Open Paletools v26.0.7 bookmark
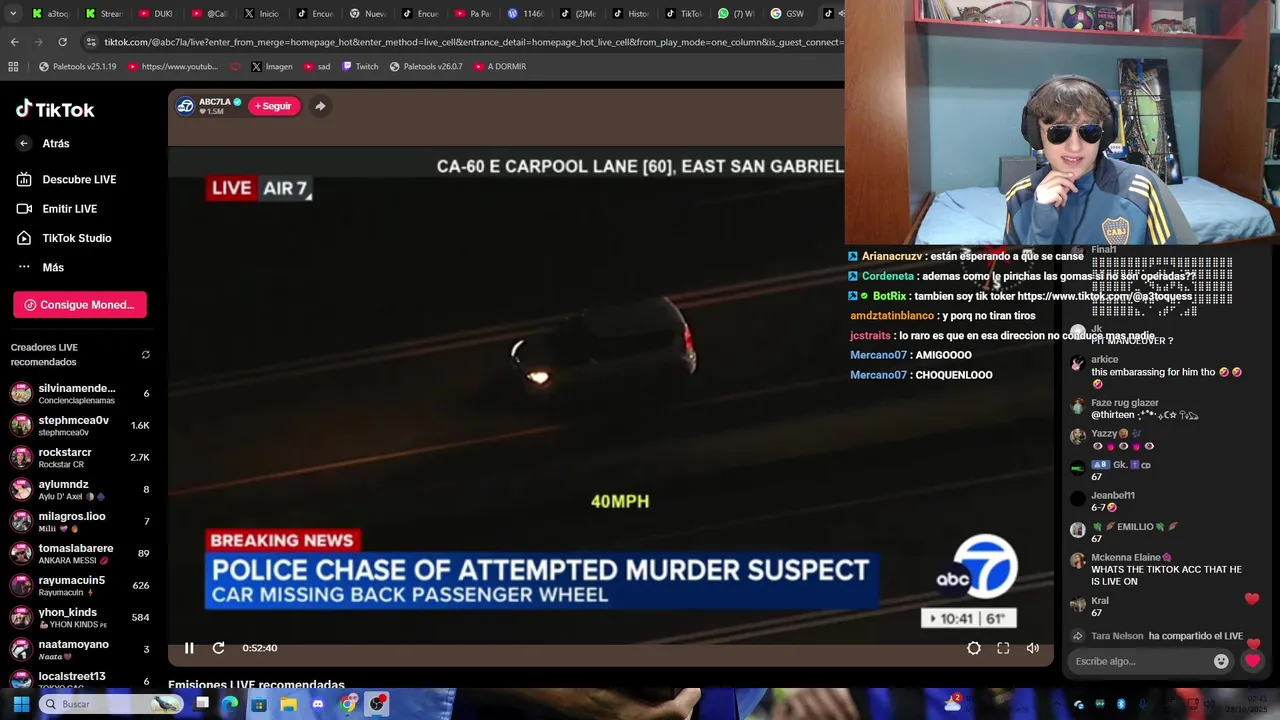Image resolution: width=1280 pixels, height=720 pixels. point(426,67)
